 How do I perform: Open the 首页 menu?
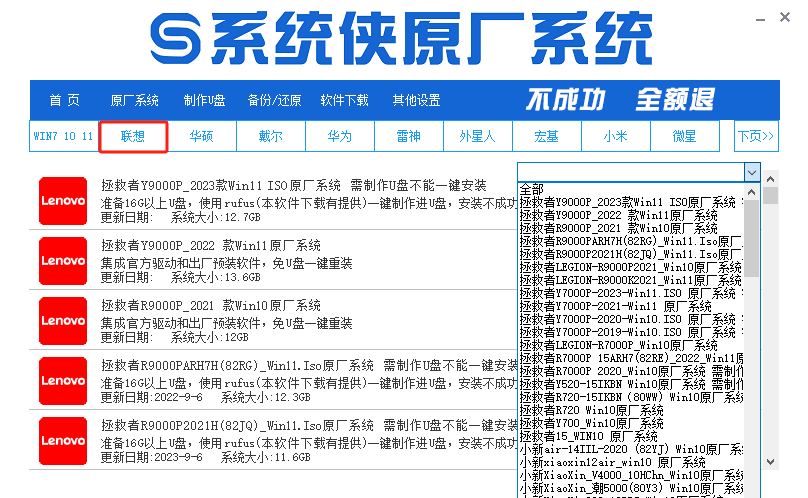[64, 100]
